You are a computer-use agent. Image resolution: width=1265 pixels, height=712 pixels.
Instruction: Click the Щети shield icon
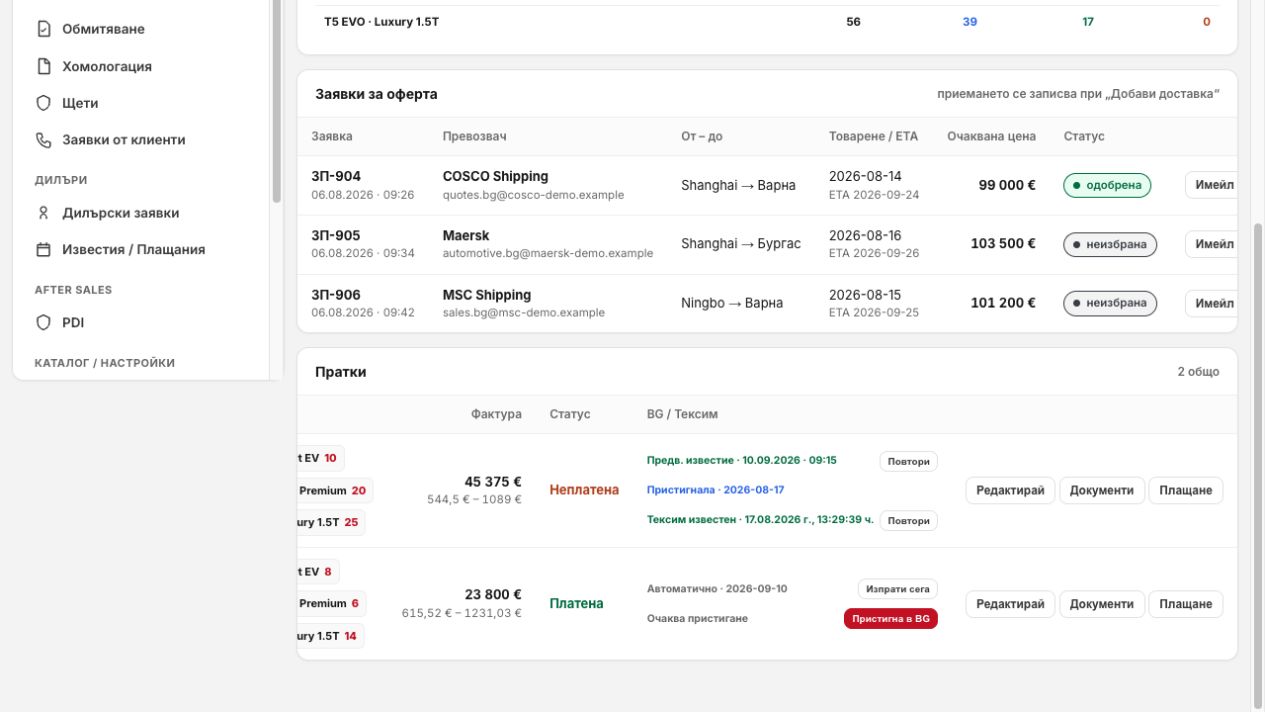(43, 103)
